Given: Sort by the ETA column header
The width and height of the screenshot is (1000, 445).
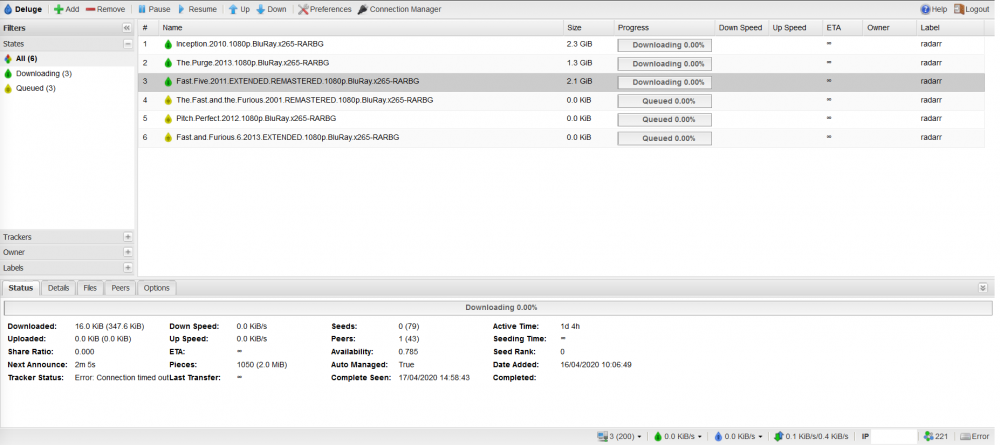Looking at the screenshot, I should pyautogui.click(x=842, y=27).
